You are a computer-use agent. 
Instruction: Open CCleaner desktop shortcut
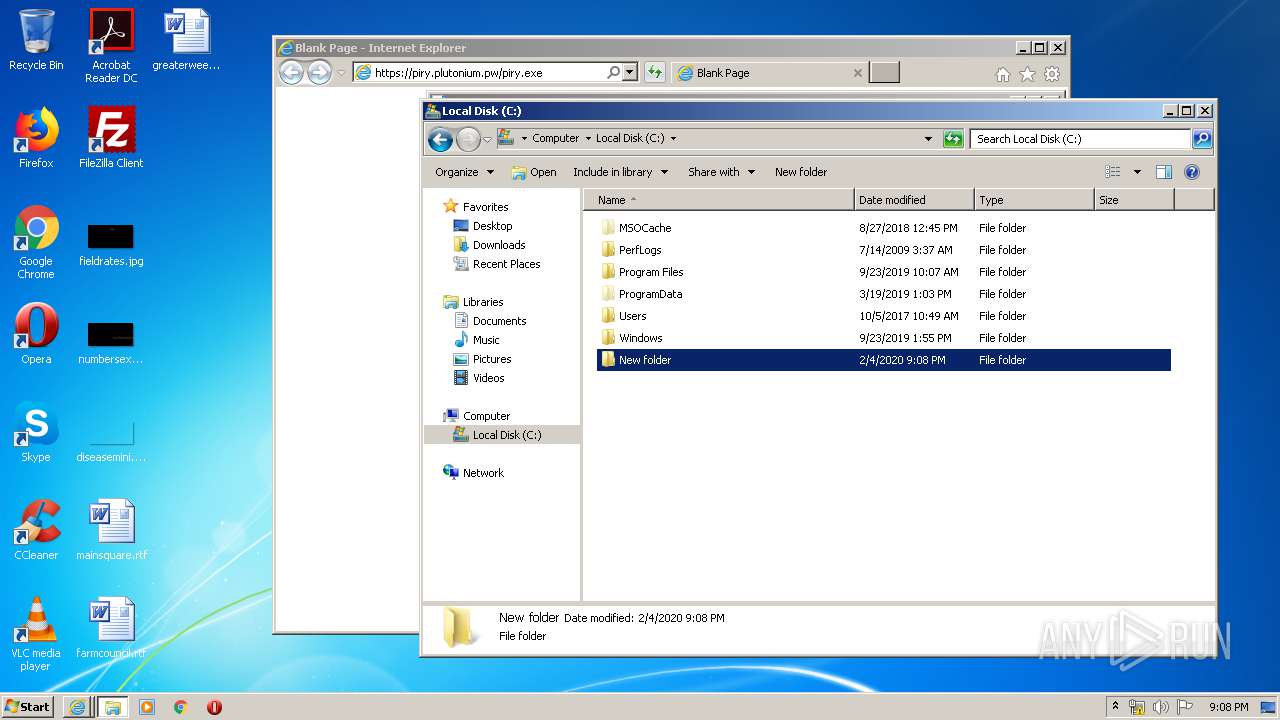(36, 530)
